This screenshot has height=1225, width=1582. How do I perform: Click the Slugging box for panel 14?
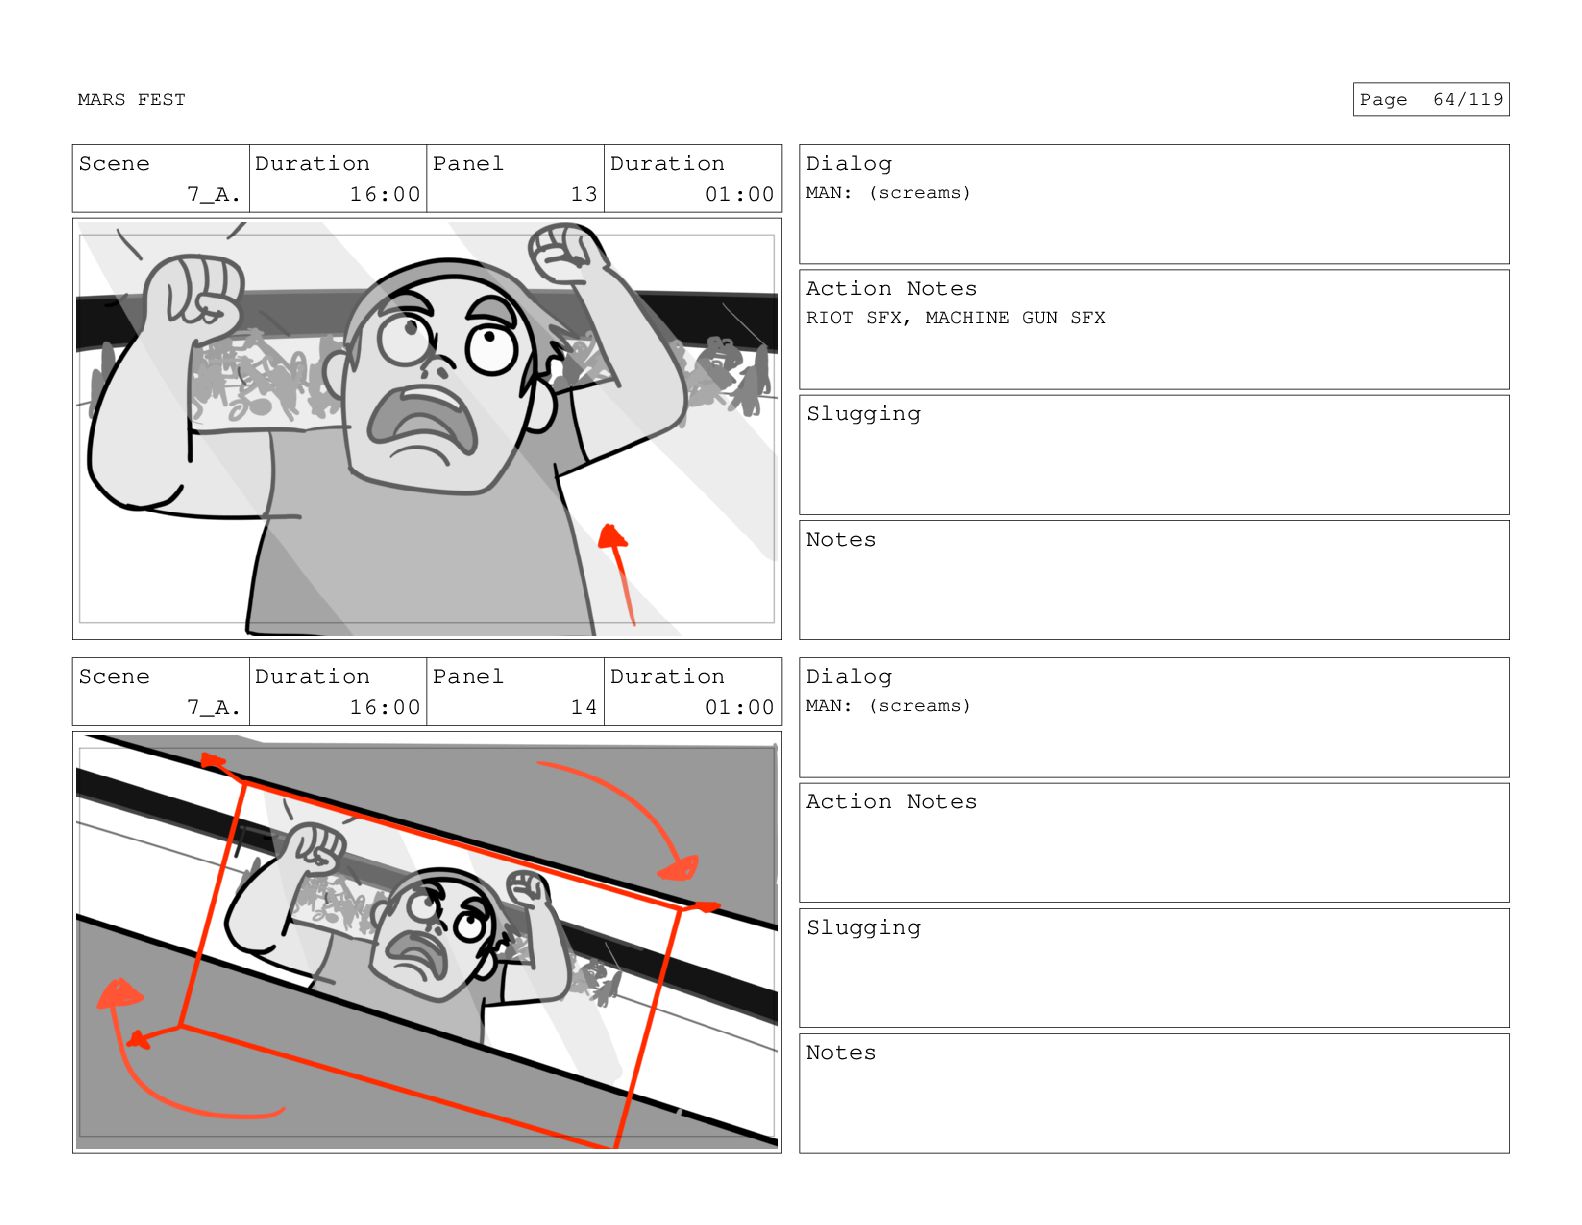[1154, 968]
